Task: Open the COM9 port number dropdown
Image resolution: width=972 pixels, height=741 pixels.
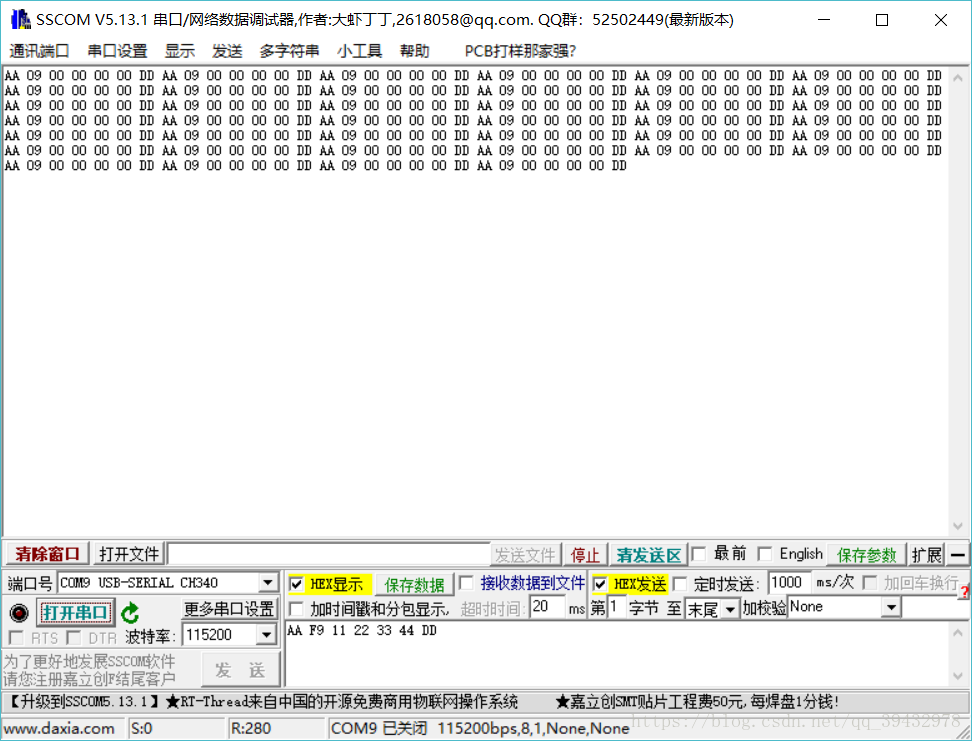Action: pos(266,583)
